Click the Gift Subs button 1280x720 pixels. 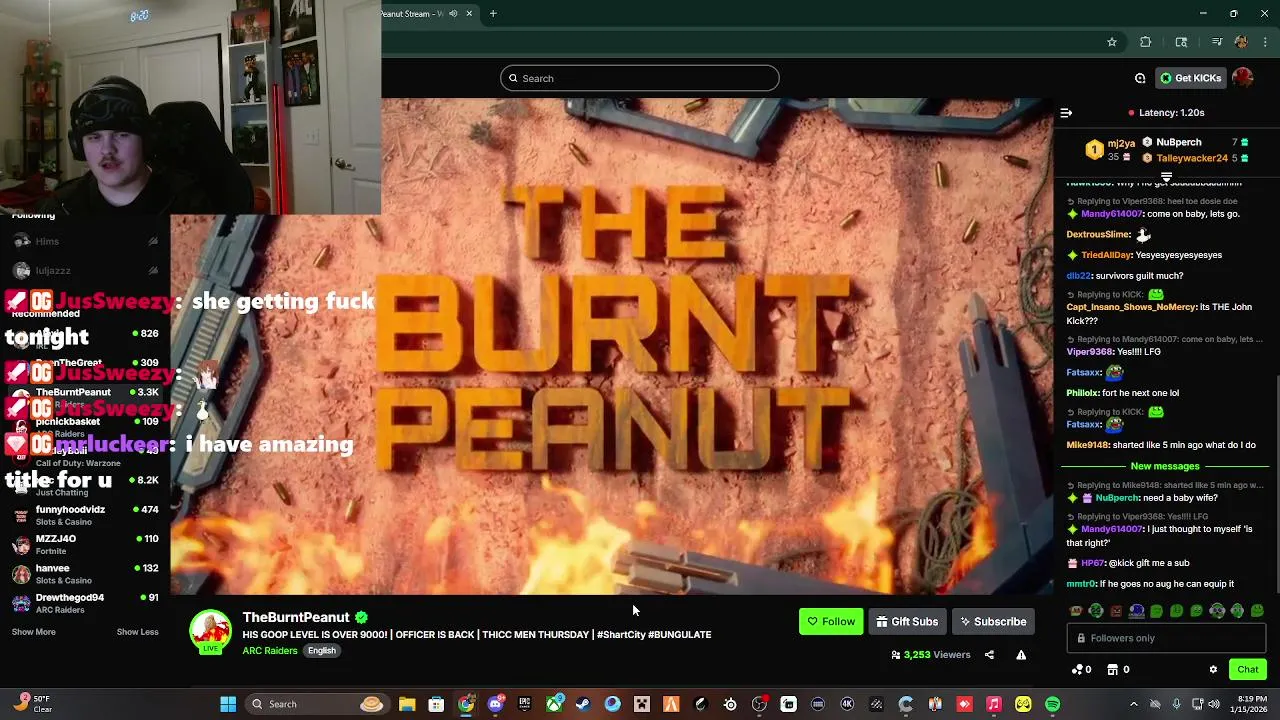[907, 622]
